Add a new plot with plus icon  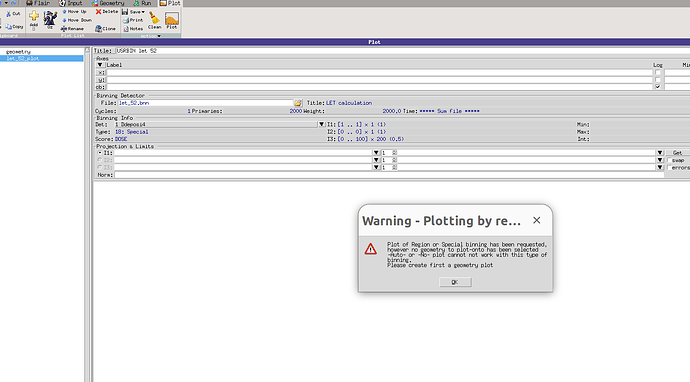(x=34, y=16)
